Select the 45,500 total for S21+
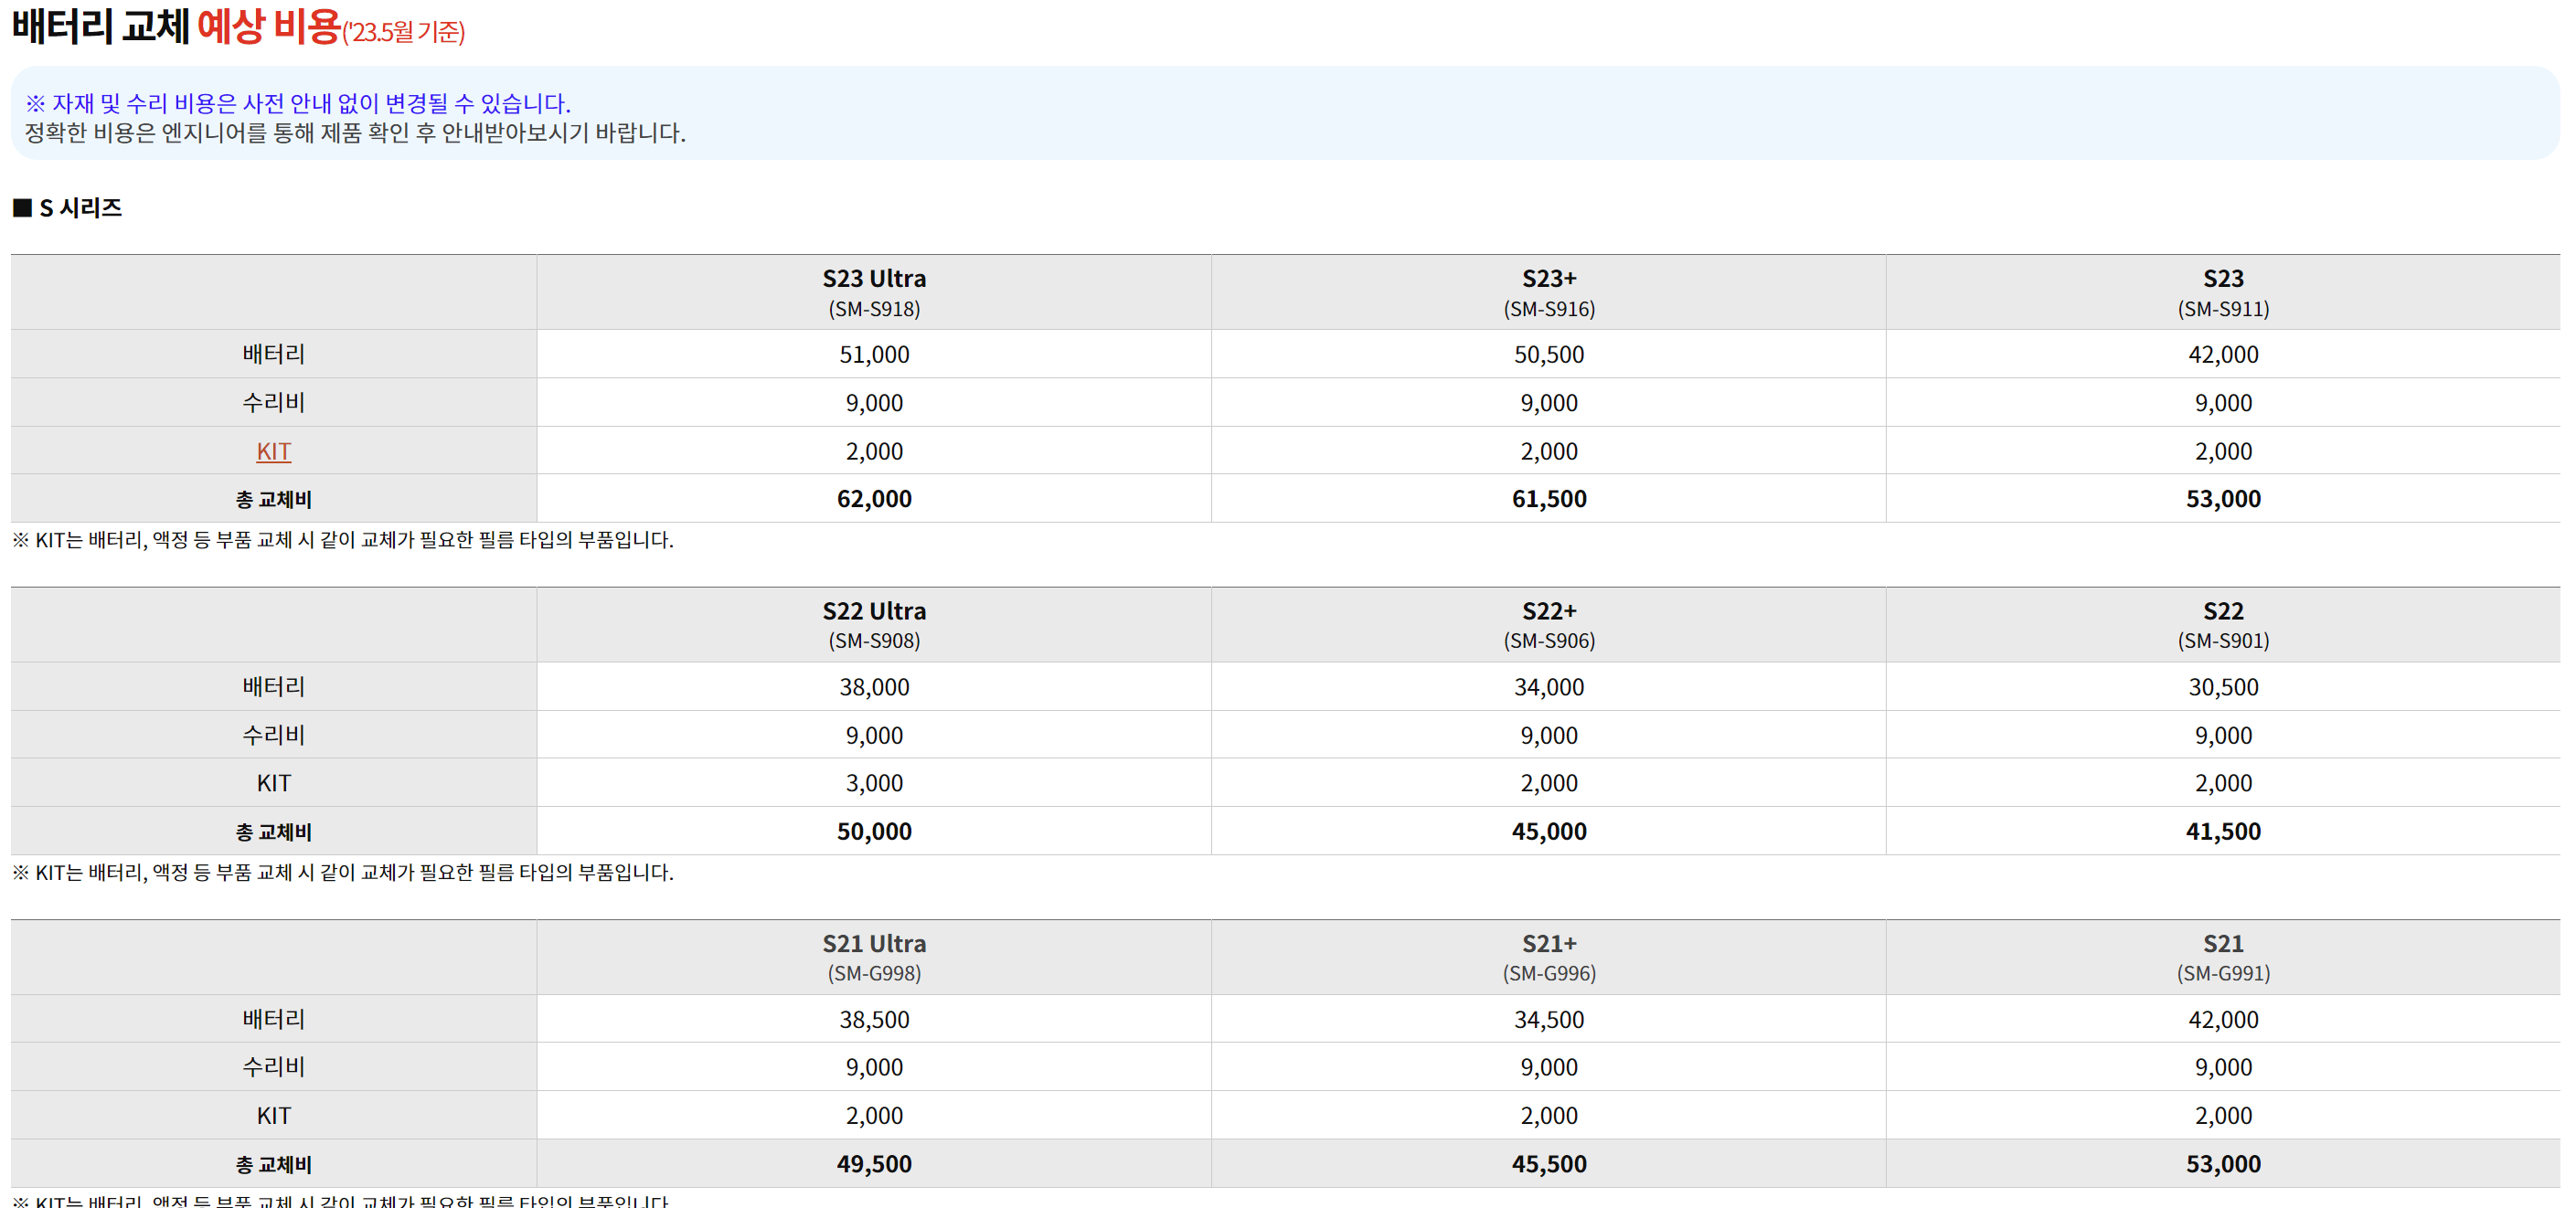2576x1208 pixels. coord(1548,1164)
